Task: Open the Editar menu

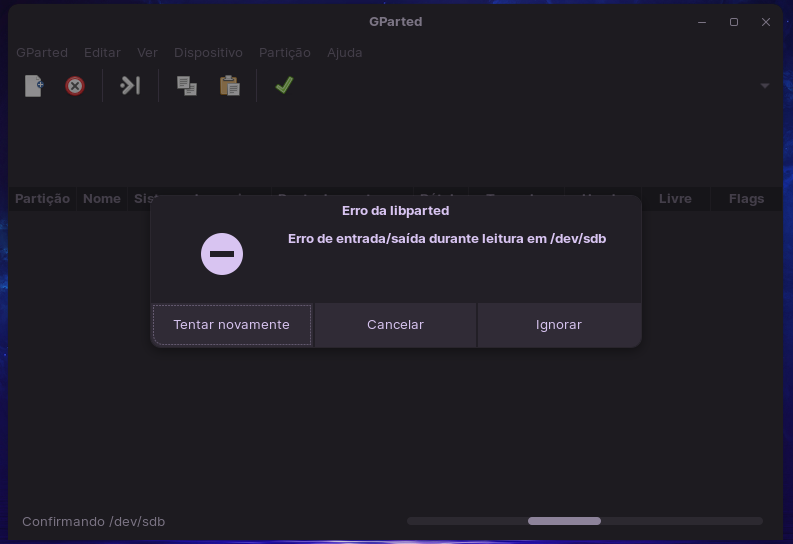Action: tap(102, 53)
